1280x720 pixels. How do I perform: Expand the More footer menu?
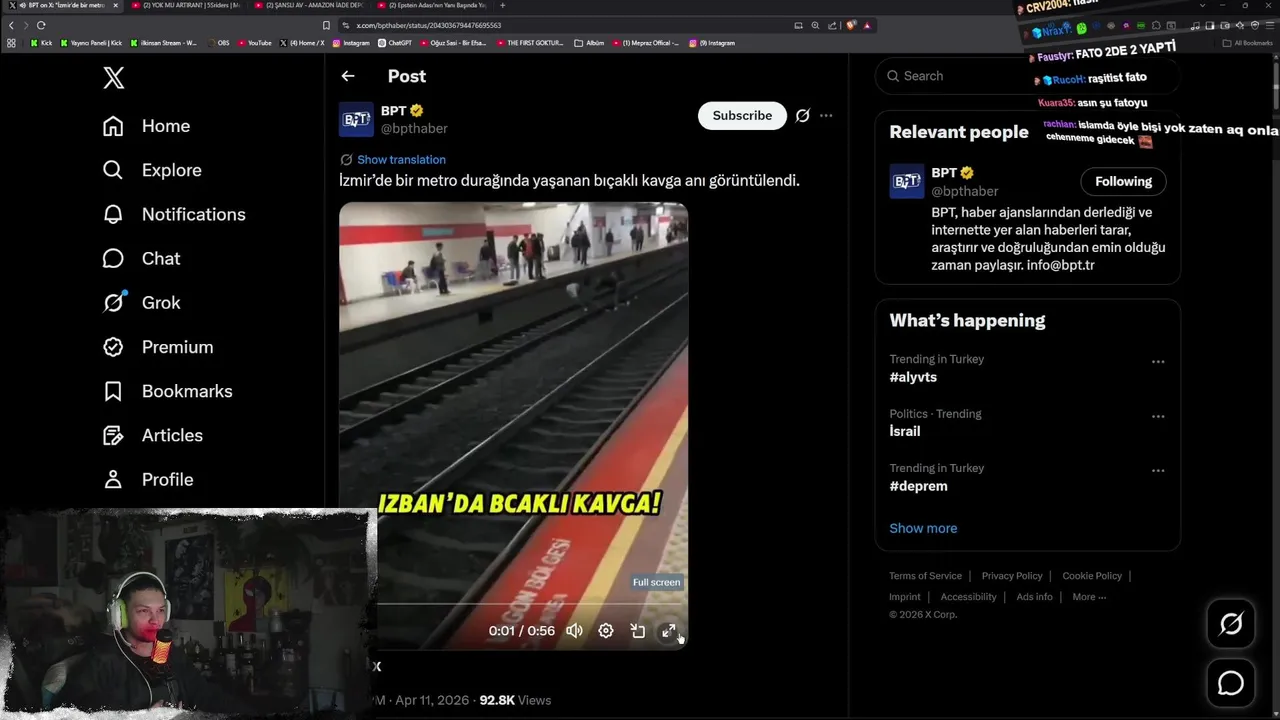click(x=1089, y=597)
